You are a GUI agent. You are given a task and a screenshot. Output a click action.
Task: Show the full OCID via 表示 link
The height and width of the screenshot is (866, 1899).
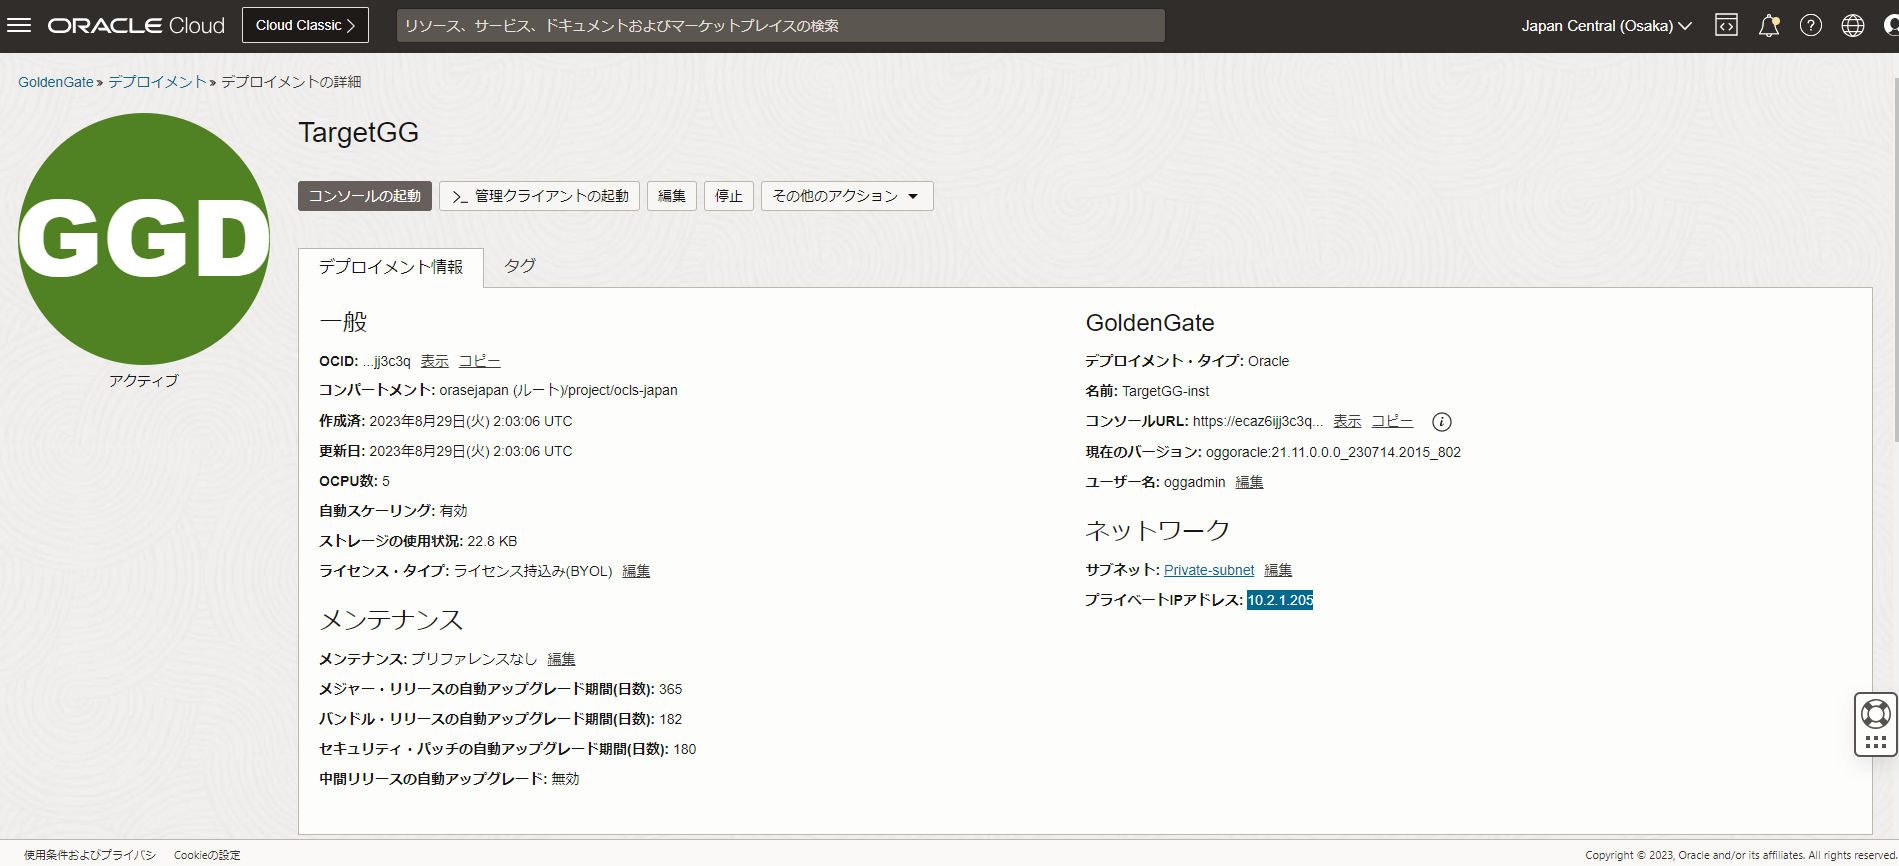tap(434, 361)
